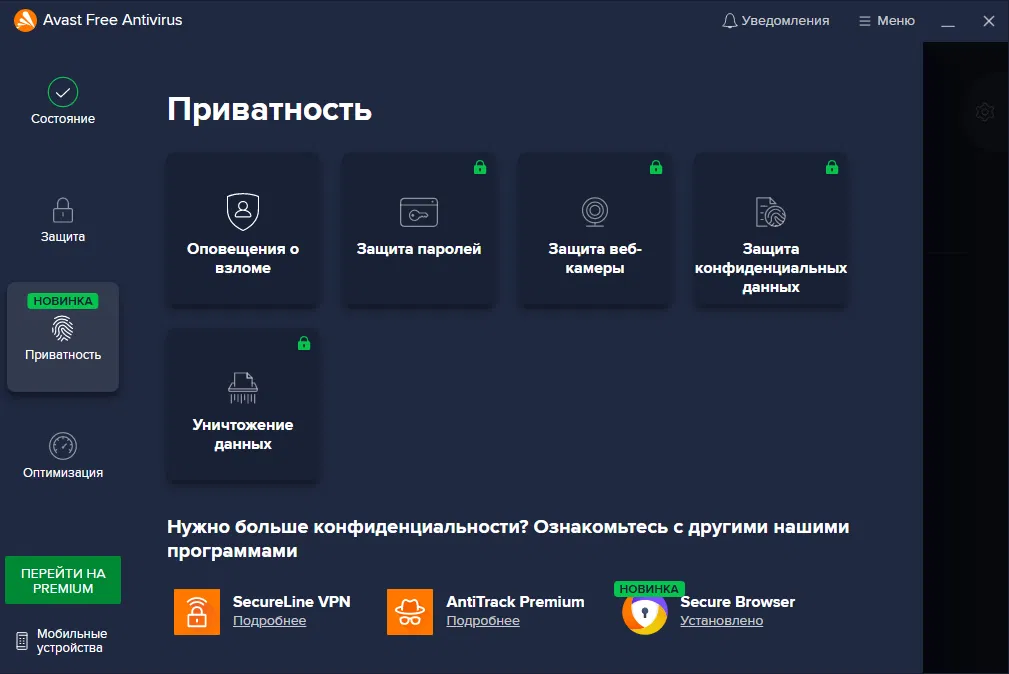The image size is (1009, 674).
Task: Click the НОВИНКА badge above Приватность
Action: [x=62, y=301]
